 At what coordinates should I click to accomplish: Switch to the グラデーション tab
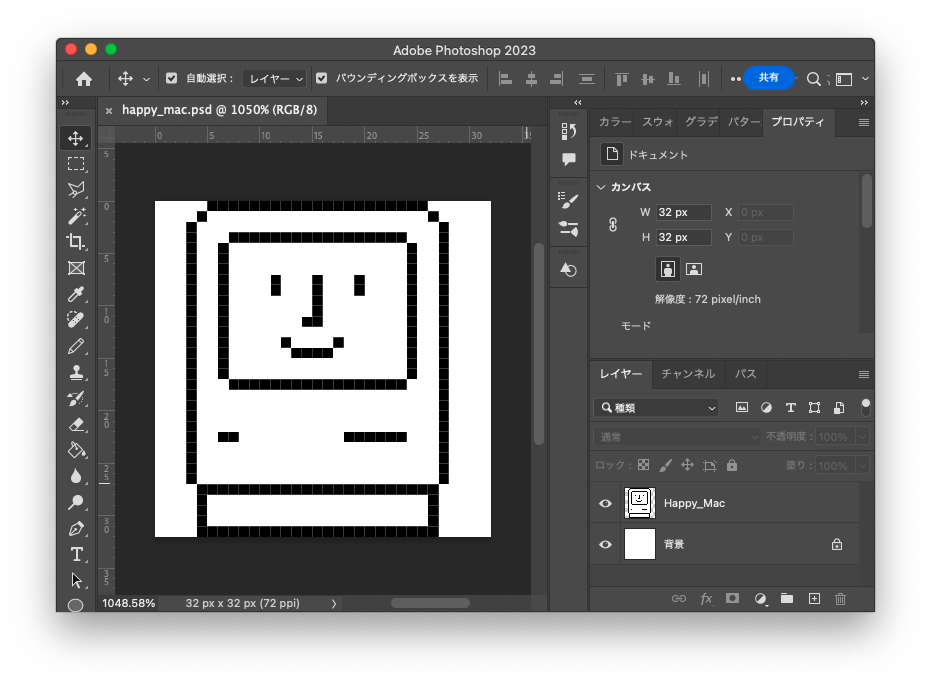tap(701, 122)
